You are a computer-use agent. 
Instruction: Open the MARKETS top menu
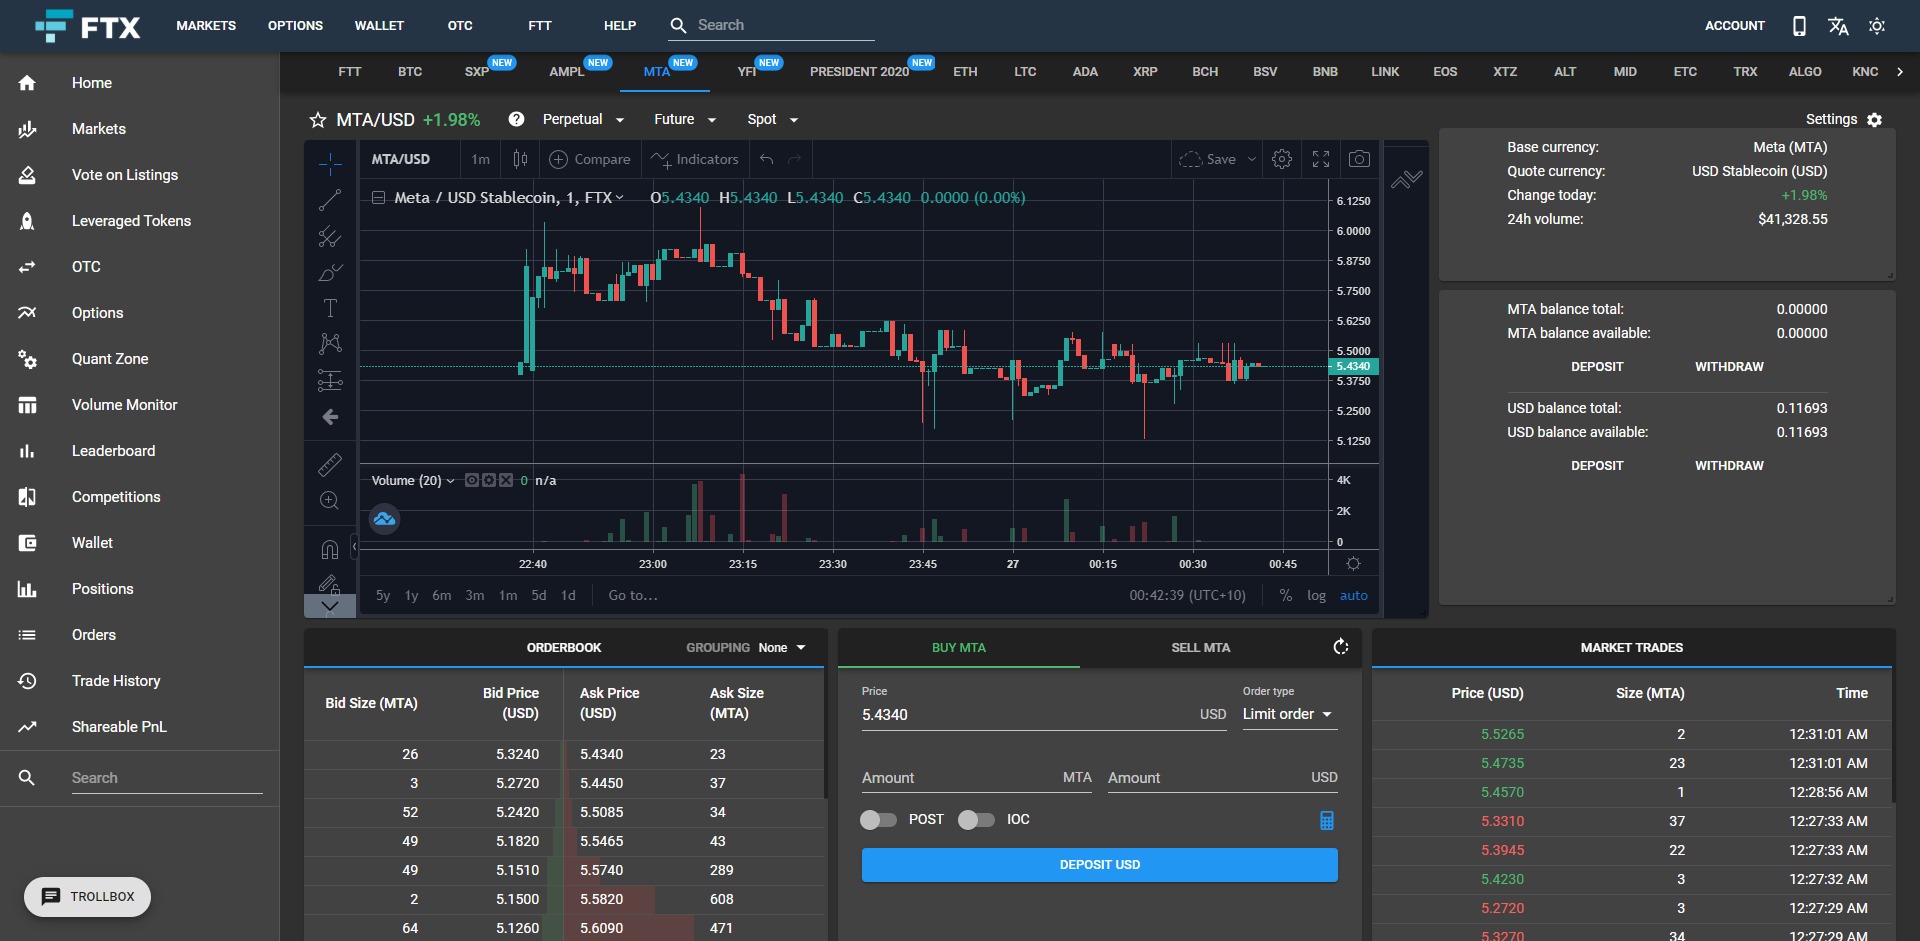206,26
